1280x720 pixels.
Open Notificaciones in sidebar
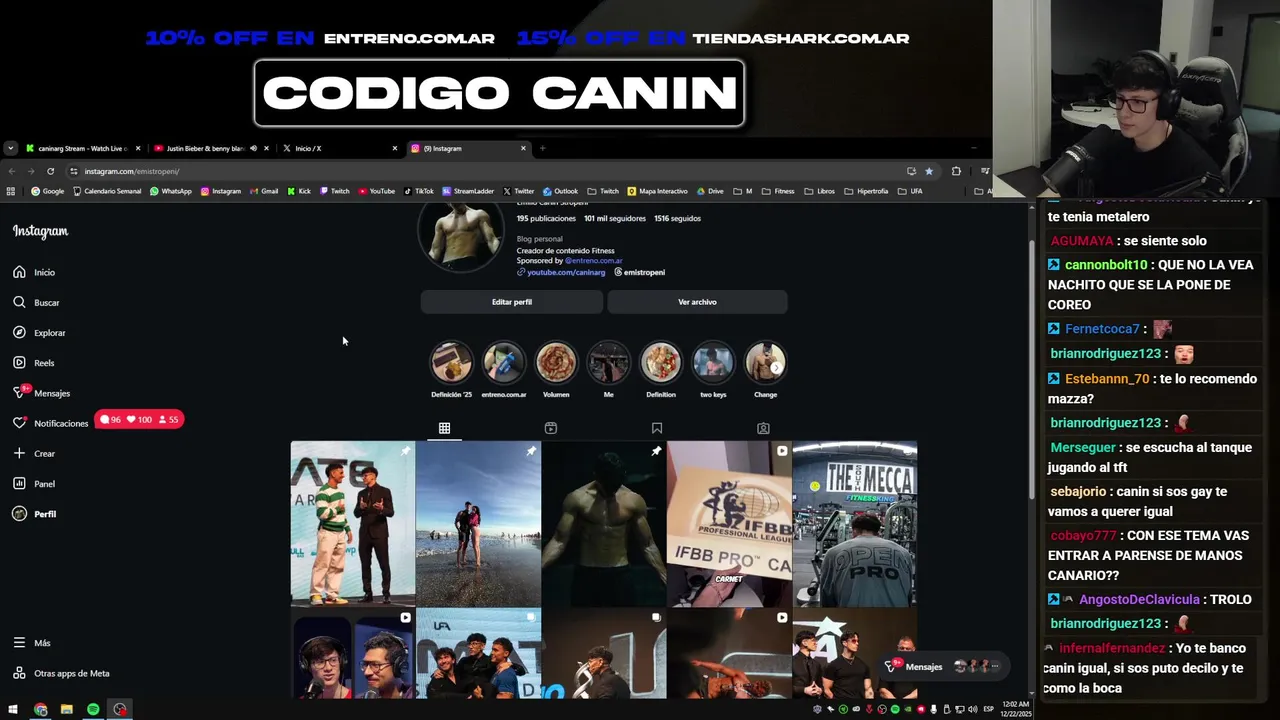[50, 423]
